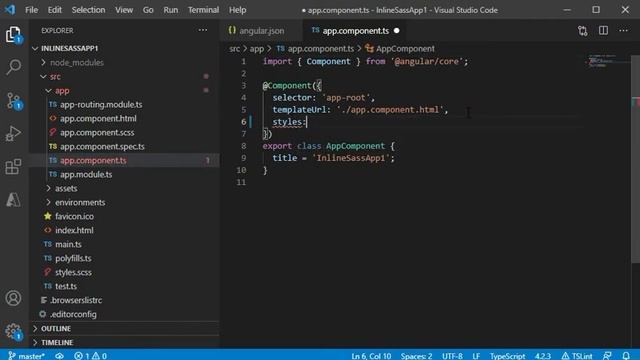Open the Edit menu
The height and width of the screenshot is (360, 640).
[x=54, y=10]
